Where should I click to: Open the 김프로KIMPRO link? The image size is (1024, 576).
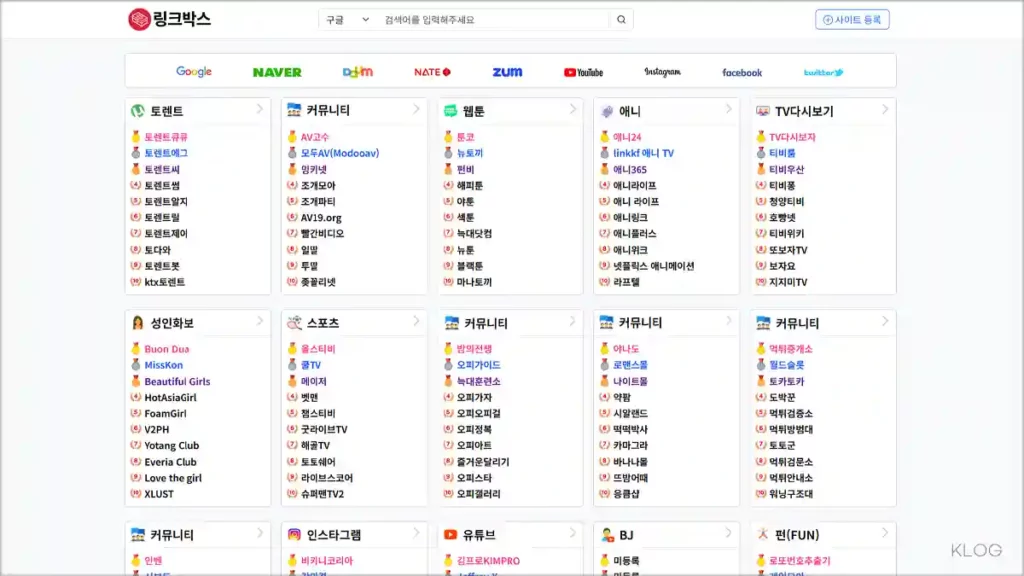coord(488,560)
